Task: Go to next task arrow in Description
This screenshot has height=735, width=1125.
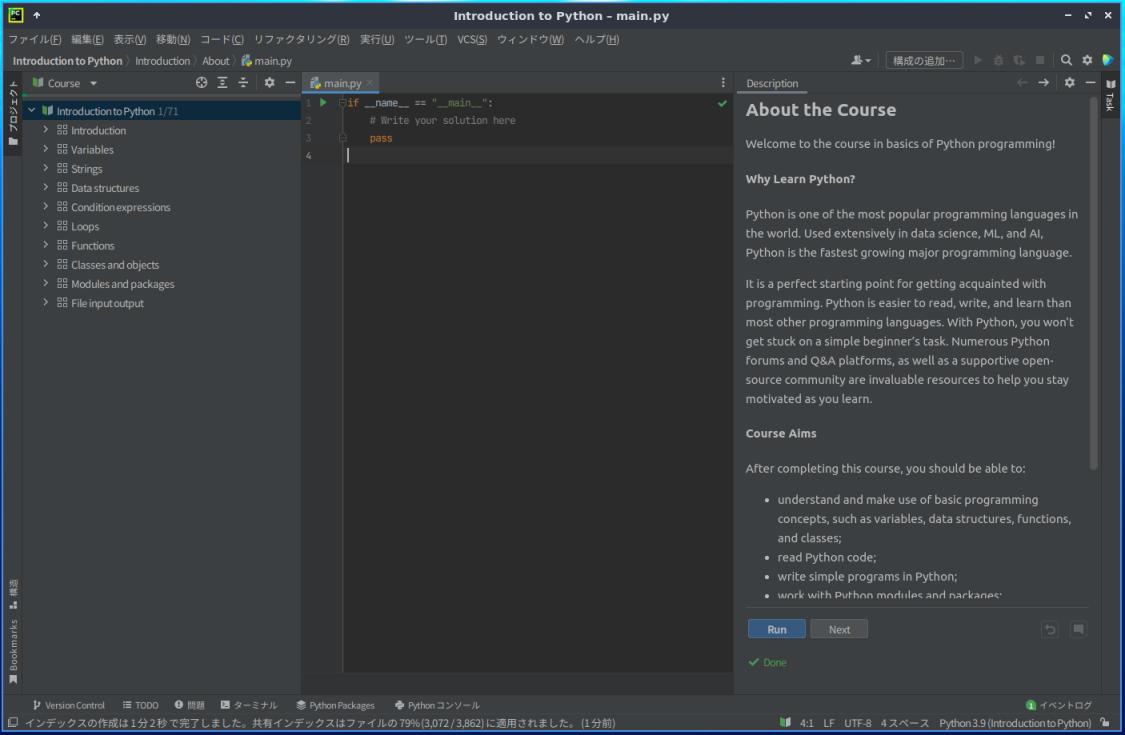Action: click(1043, 83)
